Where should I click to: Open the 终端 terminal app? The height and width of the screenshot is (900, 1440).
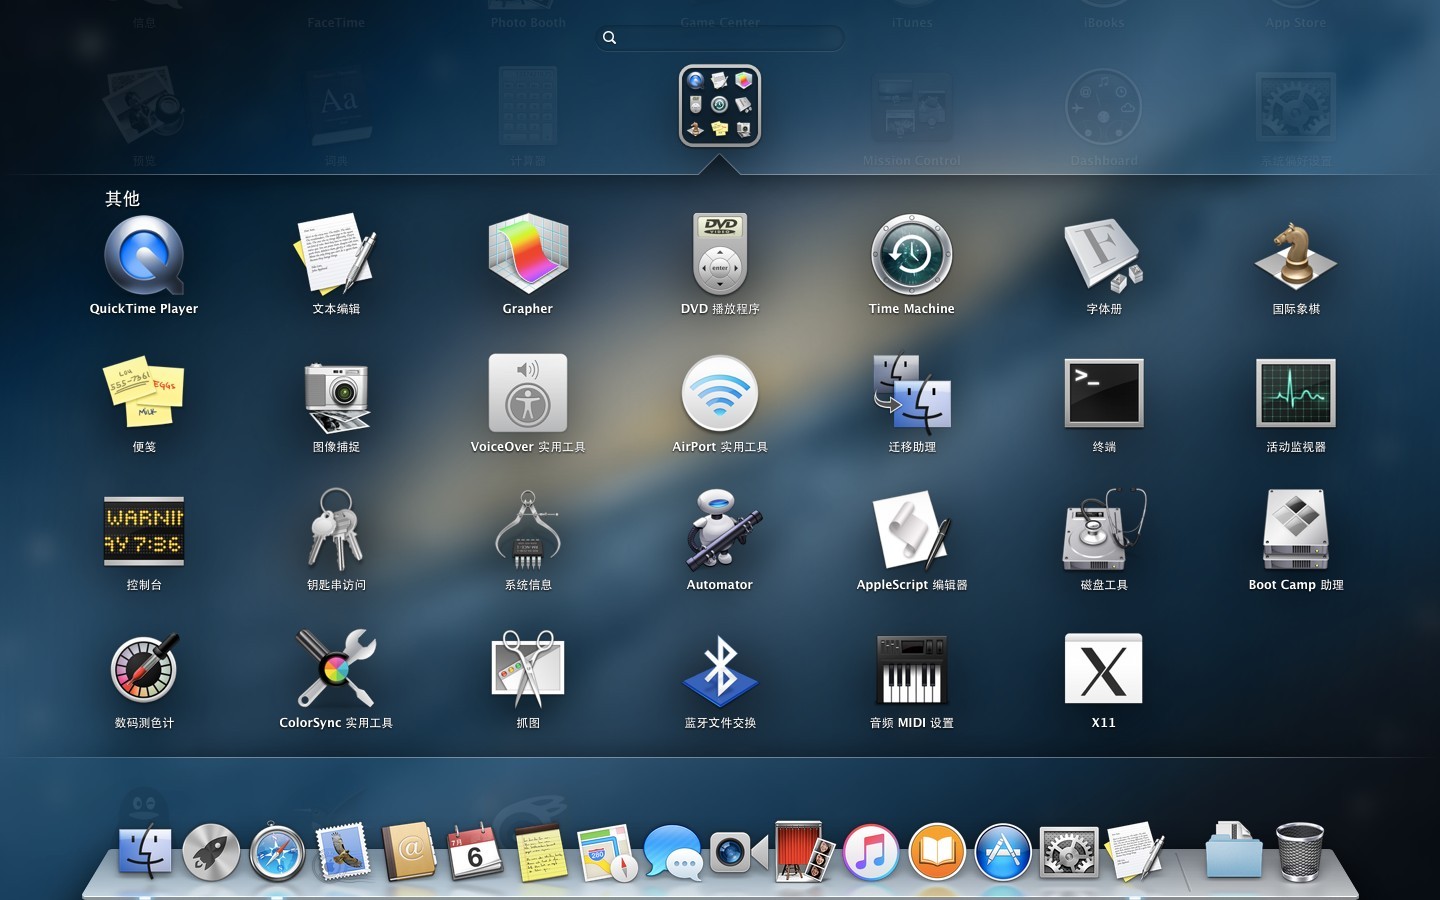(x=1104, y=393)
